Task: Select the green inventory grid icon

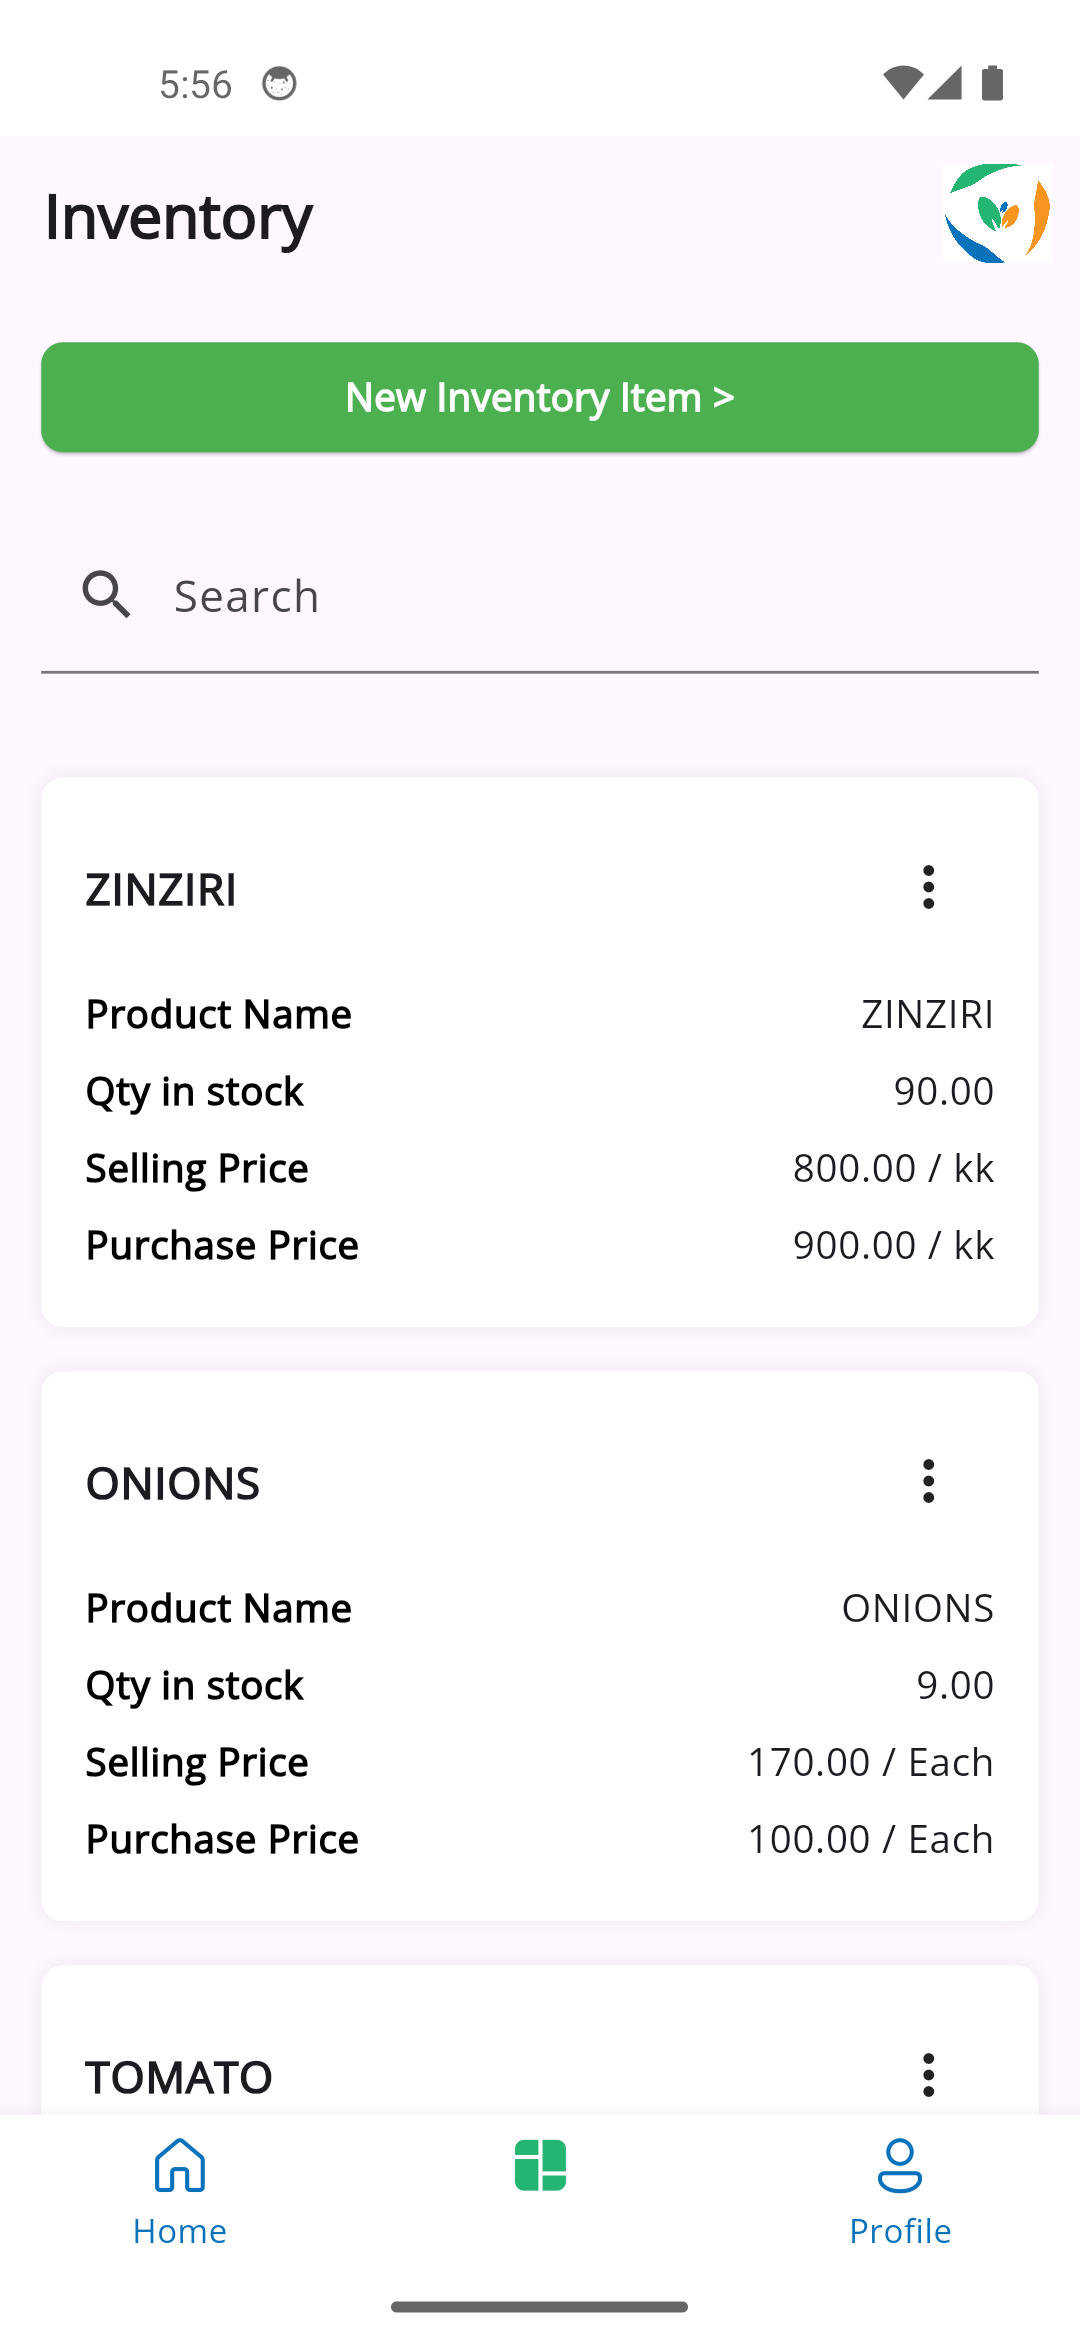Action: click(x=540, y=2166)
